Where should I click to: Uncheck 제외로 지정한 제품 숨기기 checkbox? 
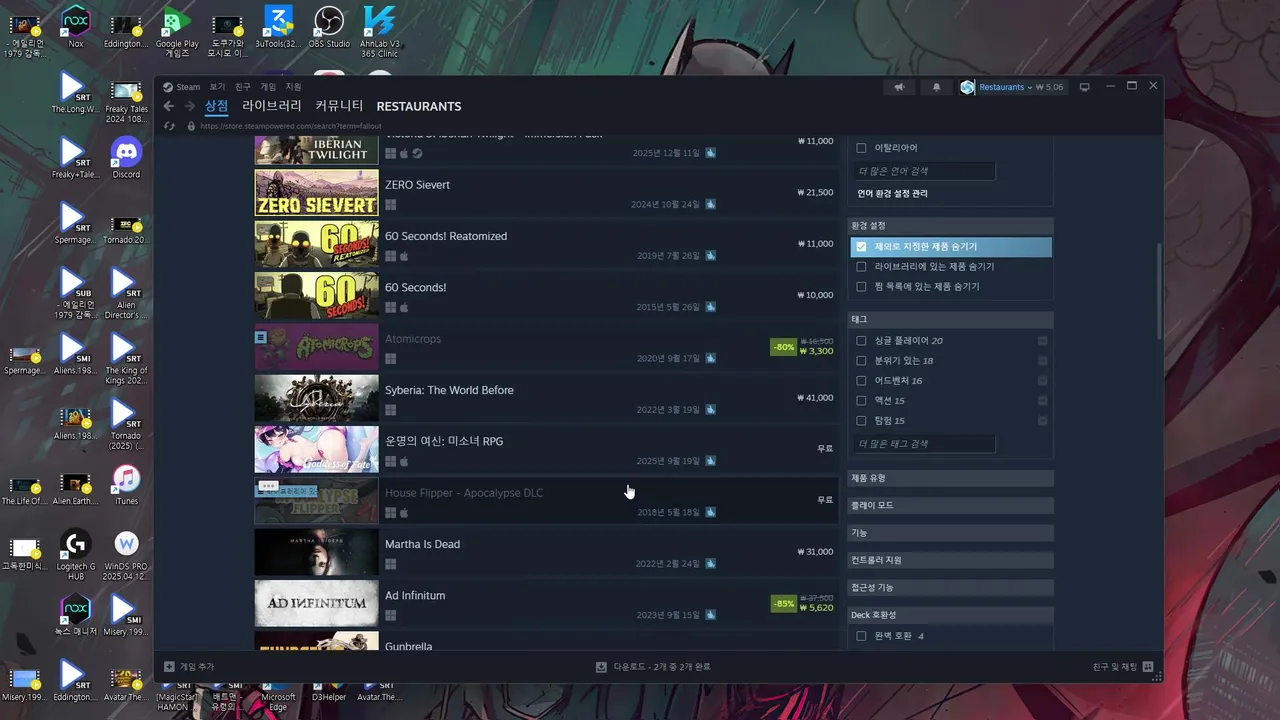861,246
